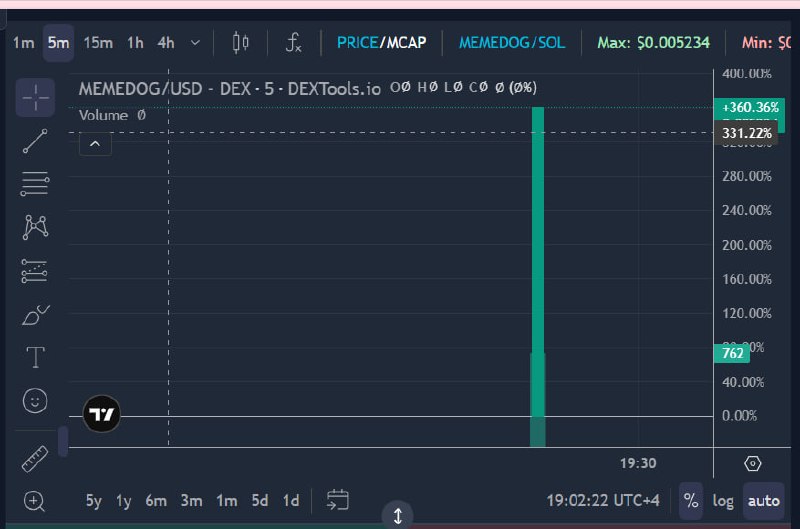Open chart settings hexagon icon
Screen dimensions: 800x529
click(753, 463)
